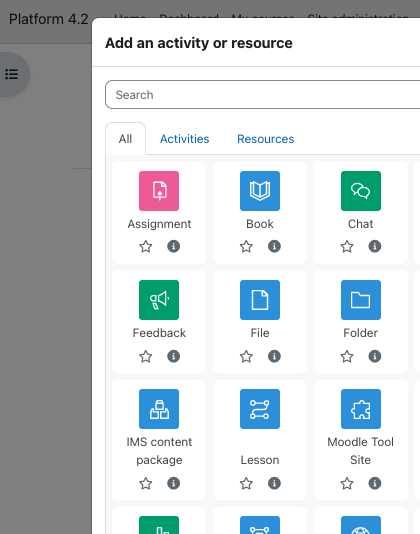Select the File resource icon
Viewport: 420px width, 534px height.
click(260, 300)
